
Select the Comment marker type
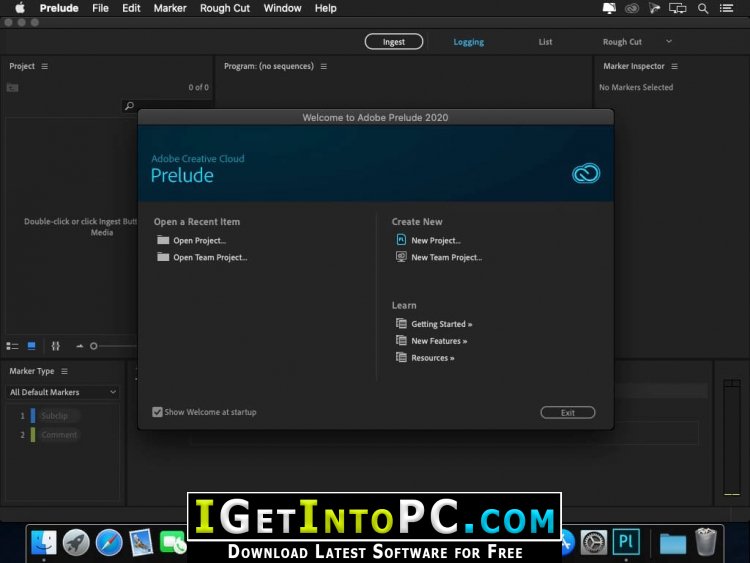tap(59, 435)
